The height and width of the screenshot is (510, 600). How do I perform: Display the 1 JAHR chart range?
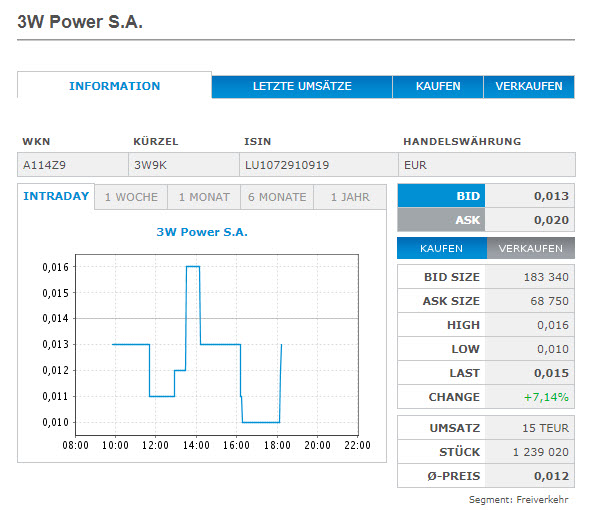pyautogui.click(x=350, y=197)
